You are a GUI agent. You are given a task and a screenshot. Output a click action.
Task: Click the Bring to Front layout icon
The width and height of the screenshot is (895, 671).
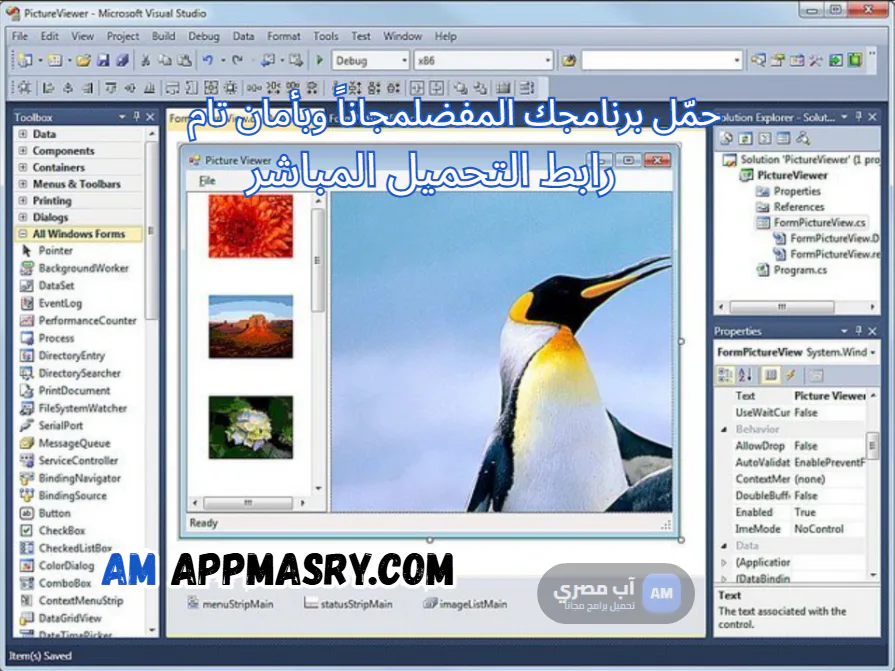pyautogui.click(x=461, y=88)
